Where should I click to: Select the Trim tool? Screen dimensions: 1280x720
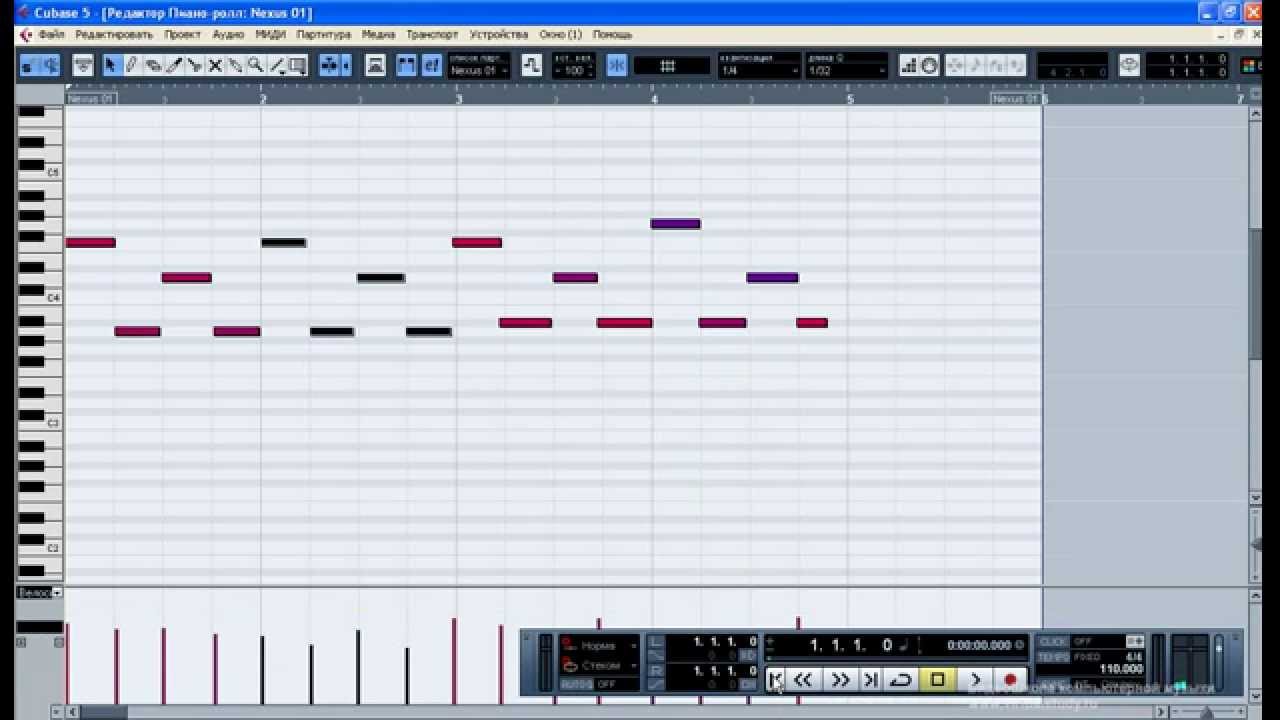coord(173,65)
